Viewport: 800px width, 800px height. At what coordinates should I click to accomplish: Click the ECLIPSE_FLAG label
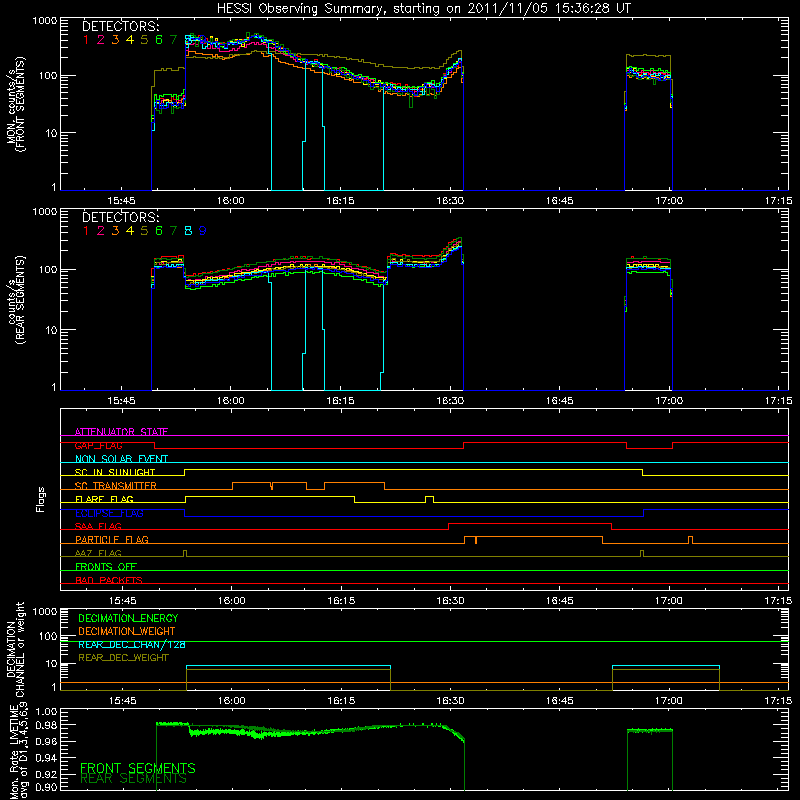[109, 513]
